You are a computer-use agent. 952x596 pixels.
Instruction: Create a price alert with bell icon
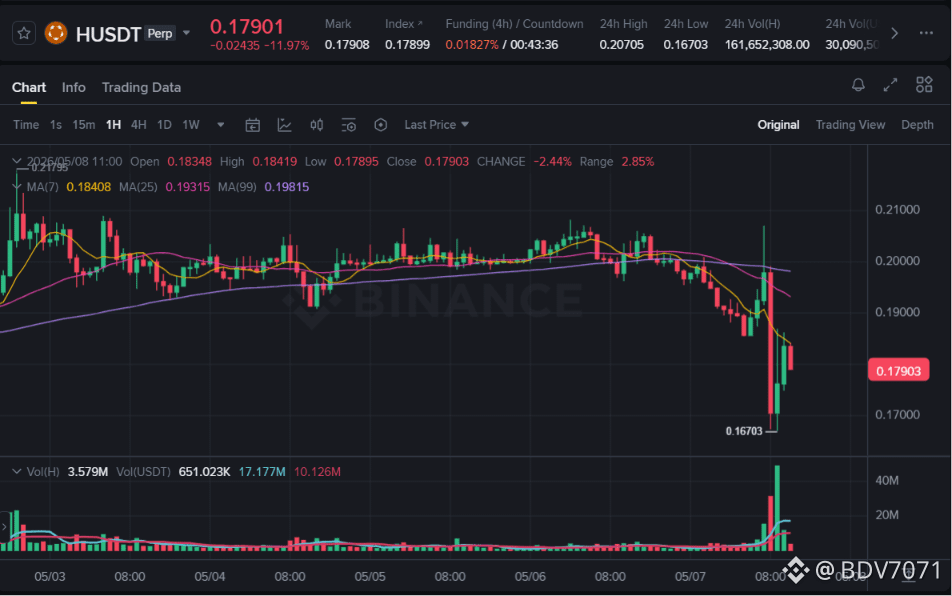858,85
